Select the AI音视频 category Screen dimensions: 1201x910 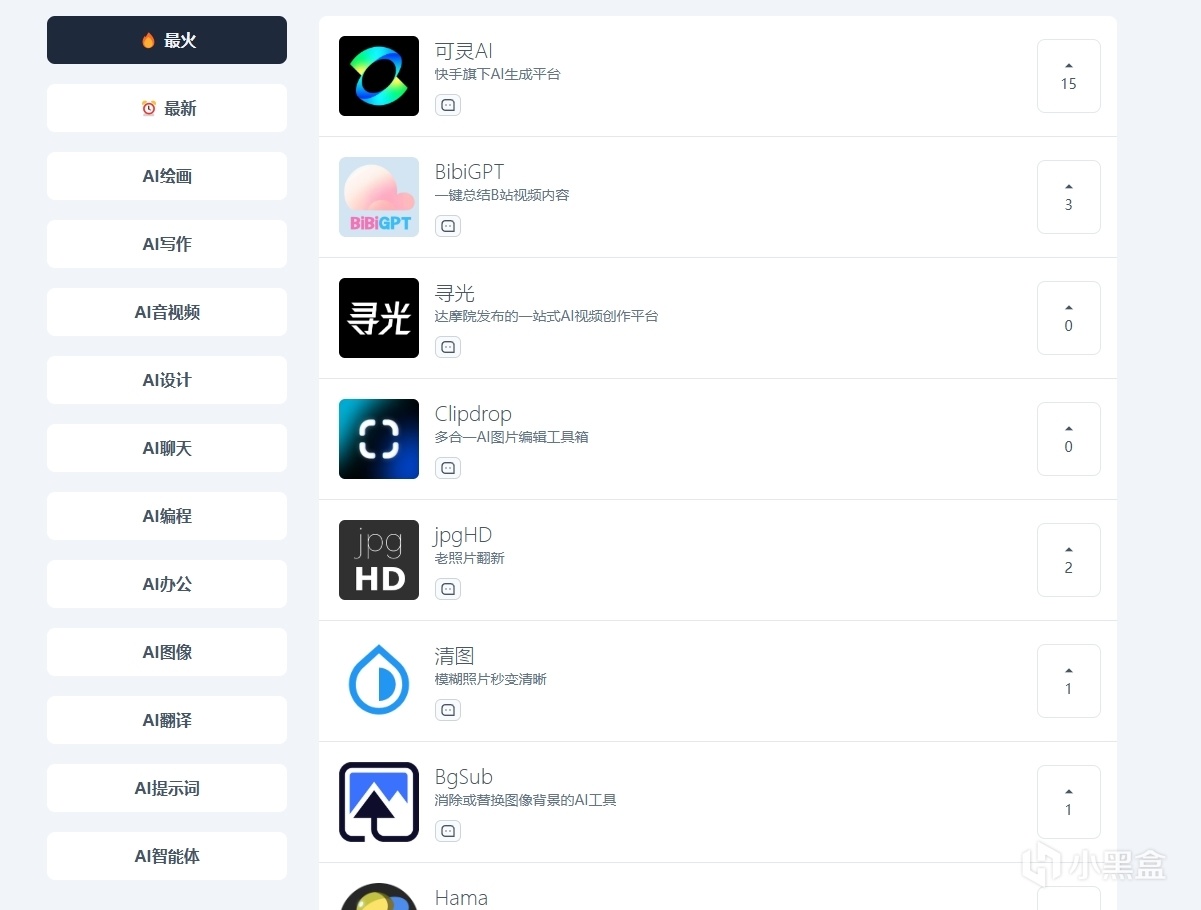pos(166,312)
